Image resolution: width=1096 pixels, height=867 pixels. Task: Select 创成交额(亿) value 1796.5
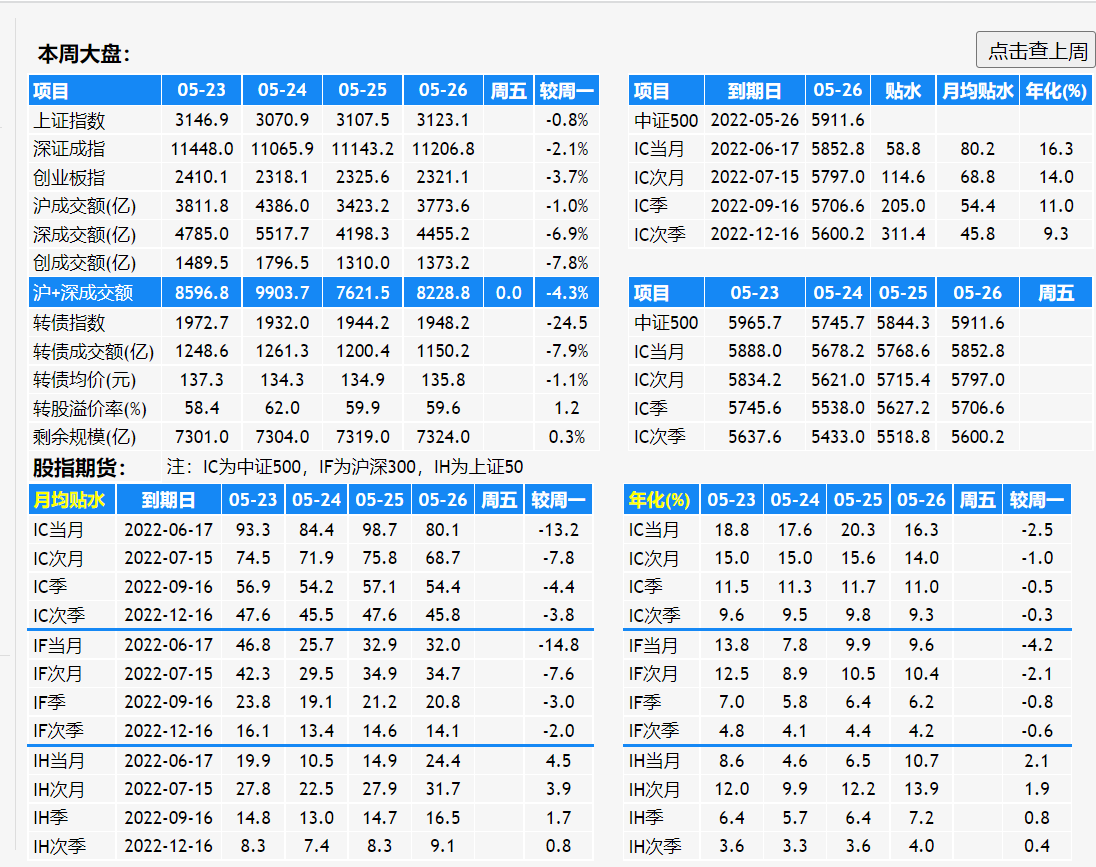click(282, 263)
